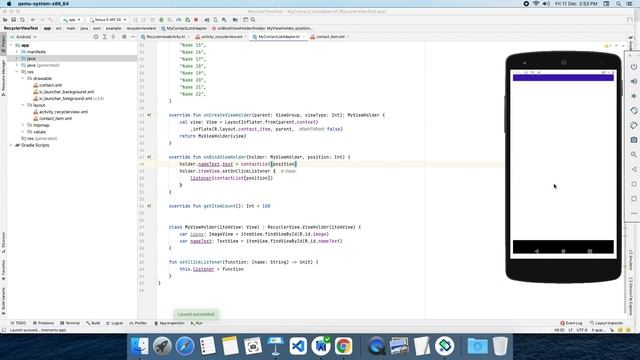
Task: Click the red Stop app button
Action: pos(196,20)
